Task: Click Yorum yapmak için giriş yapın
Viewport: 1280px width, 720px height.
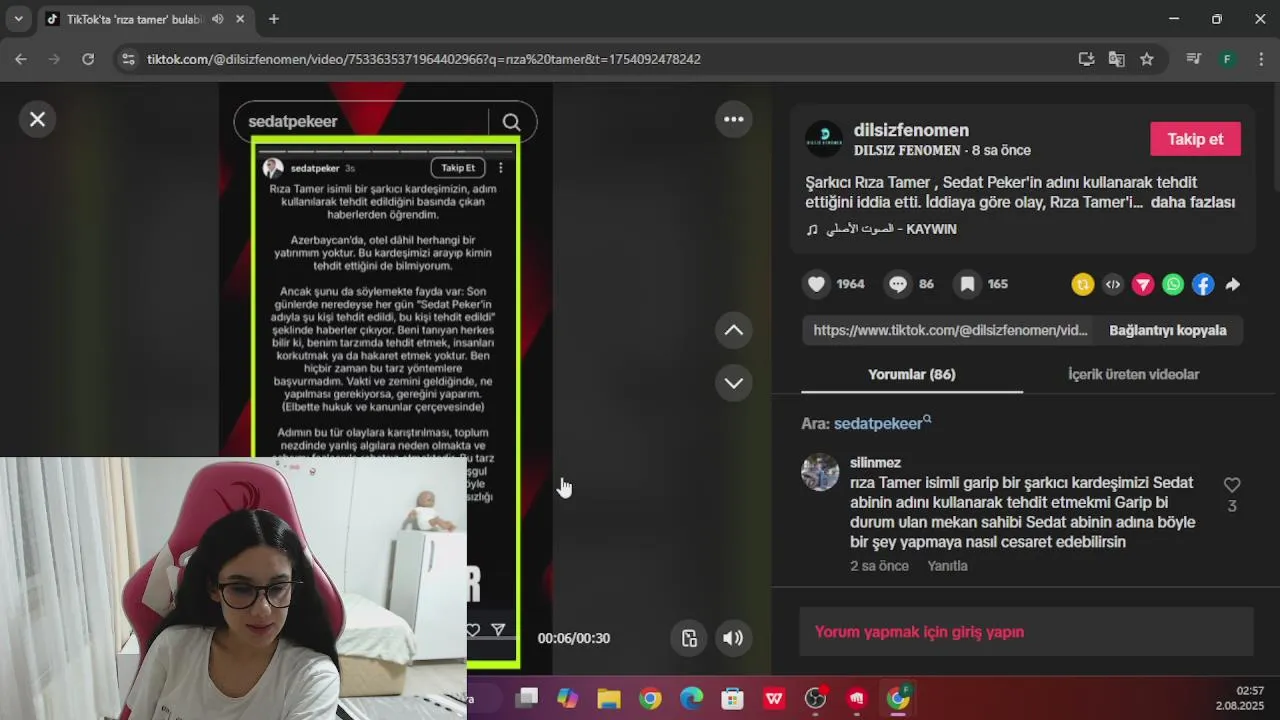Action: click(x=1026, y=632)
